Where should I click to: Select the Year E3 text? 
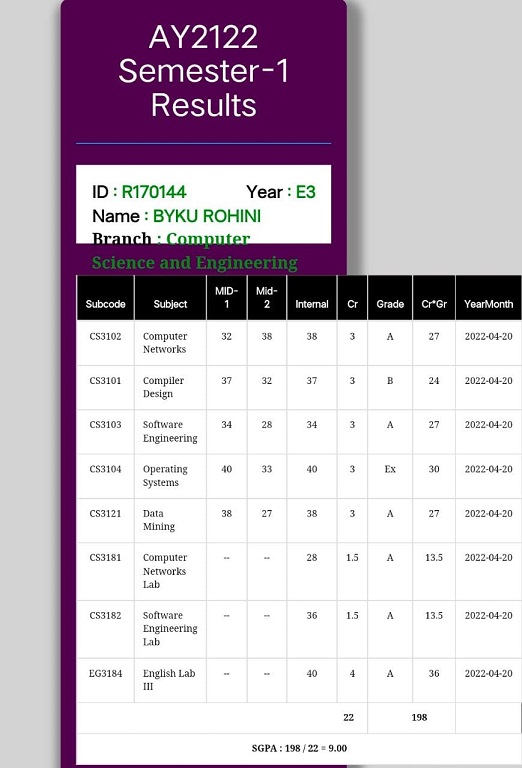point(281,192)
